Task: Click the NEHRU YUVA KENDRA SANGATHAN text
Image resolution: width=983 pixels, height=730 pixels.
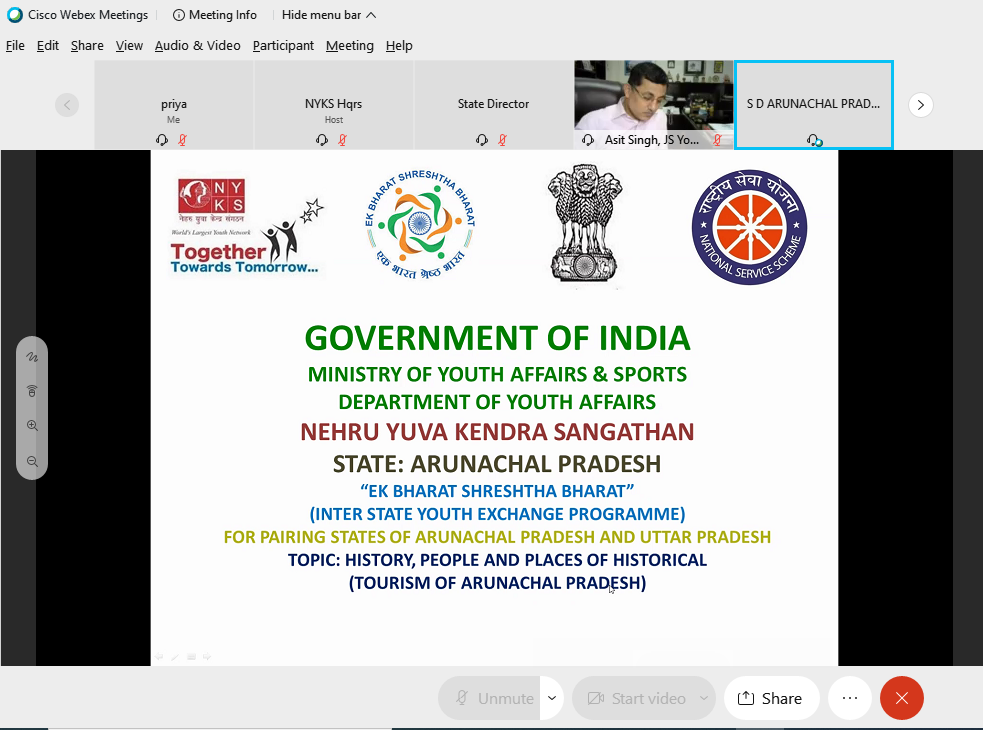Action: click(497, 431)
